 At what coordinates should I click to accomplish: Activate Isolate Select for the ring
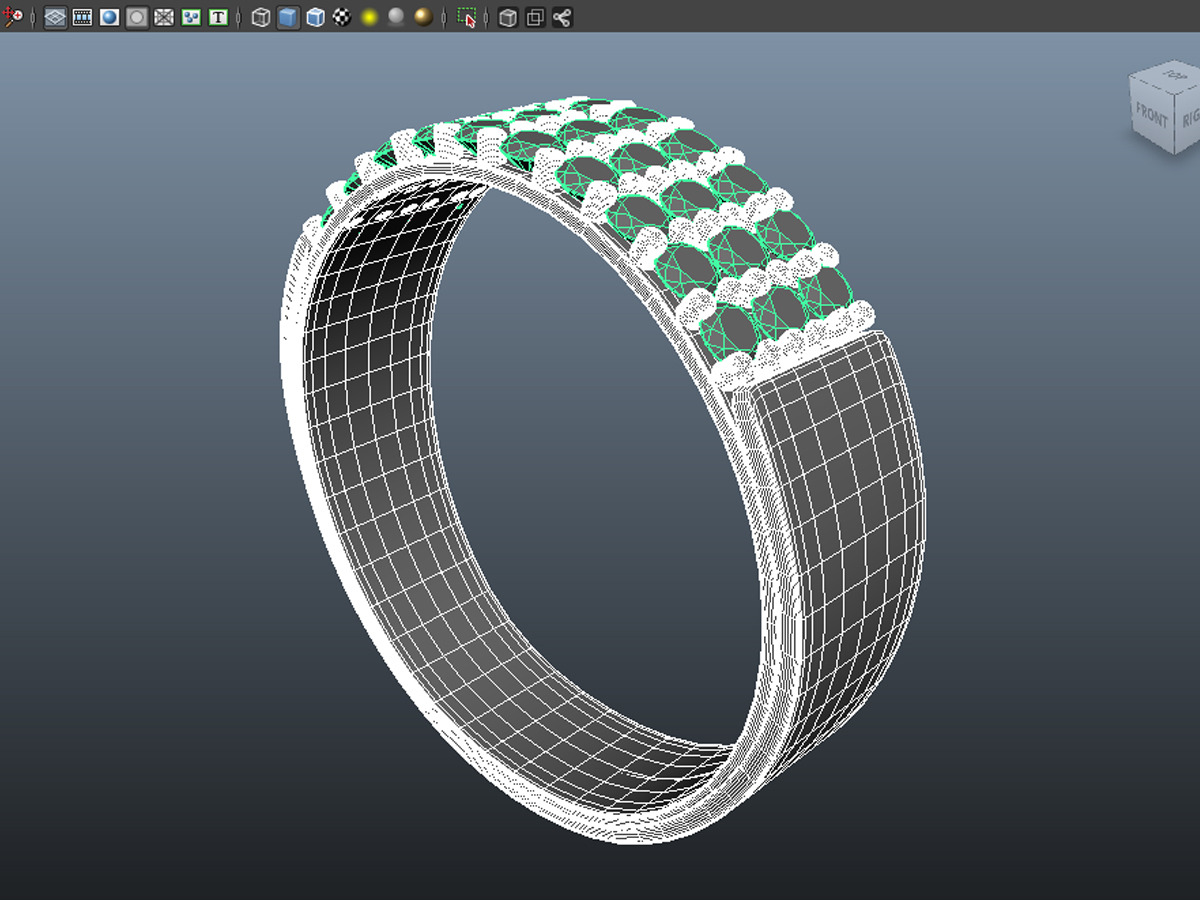[x=466, y=17]
